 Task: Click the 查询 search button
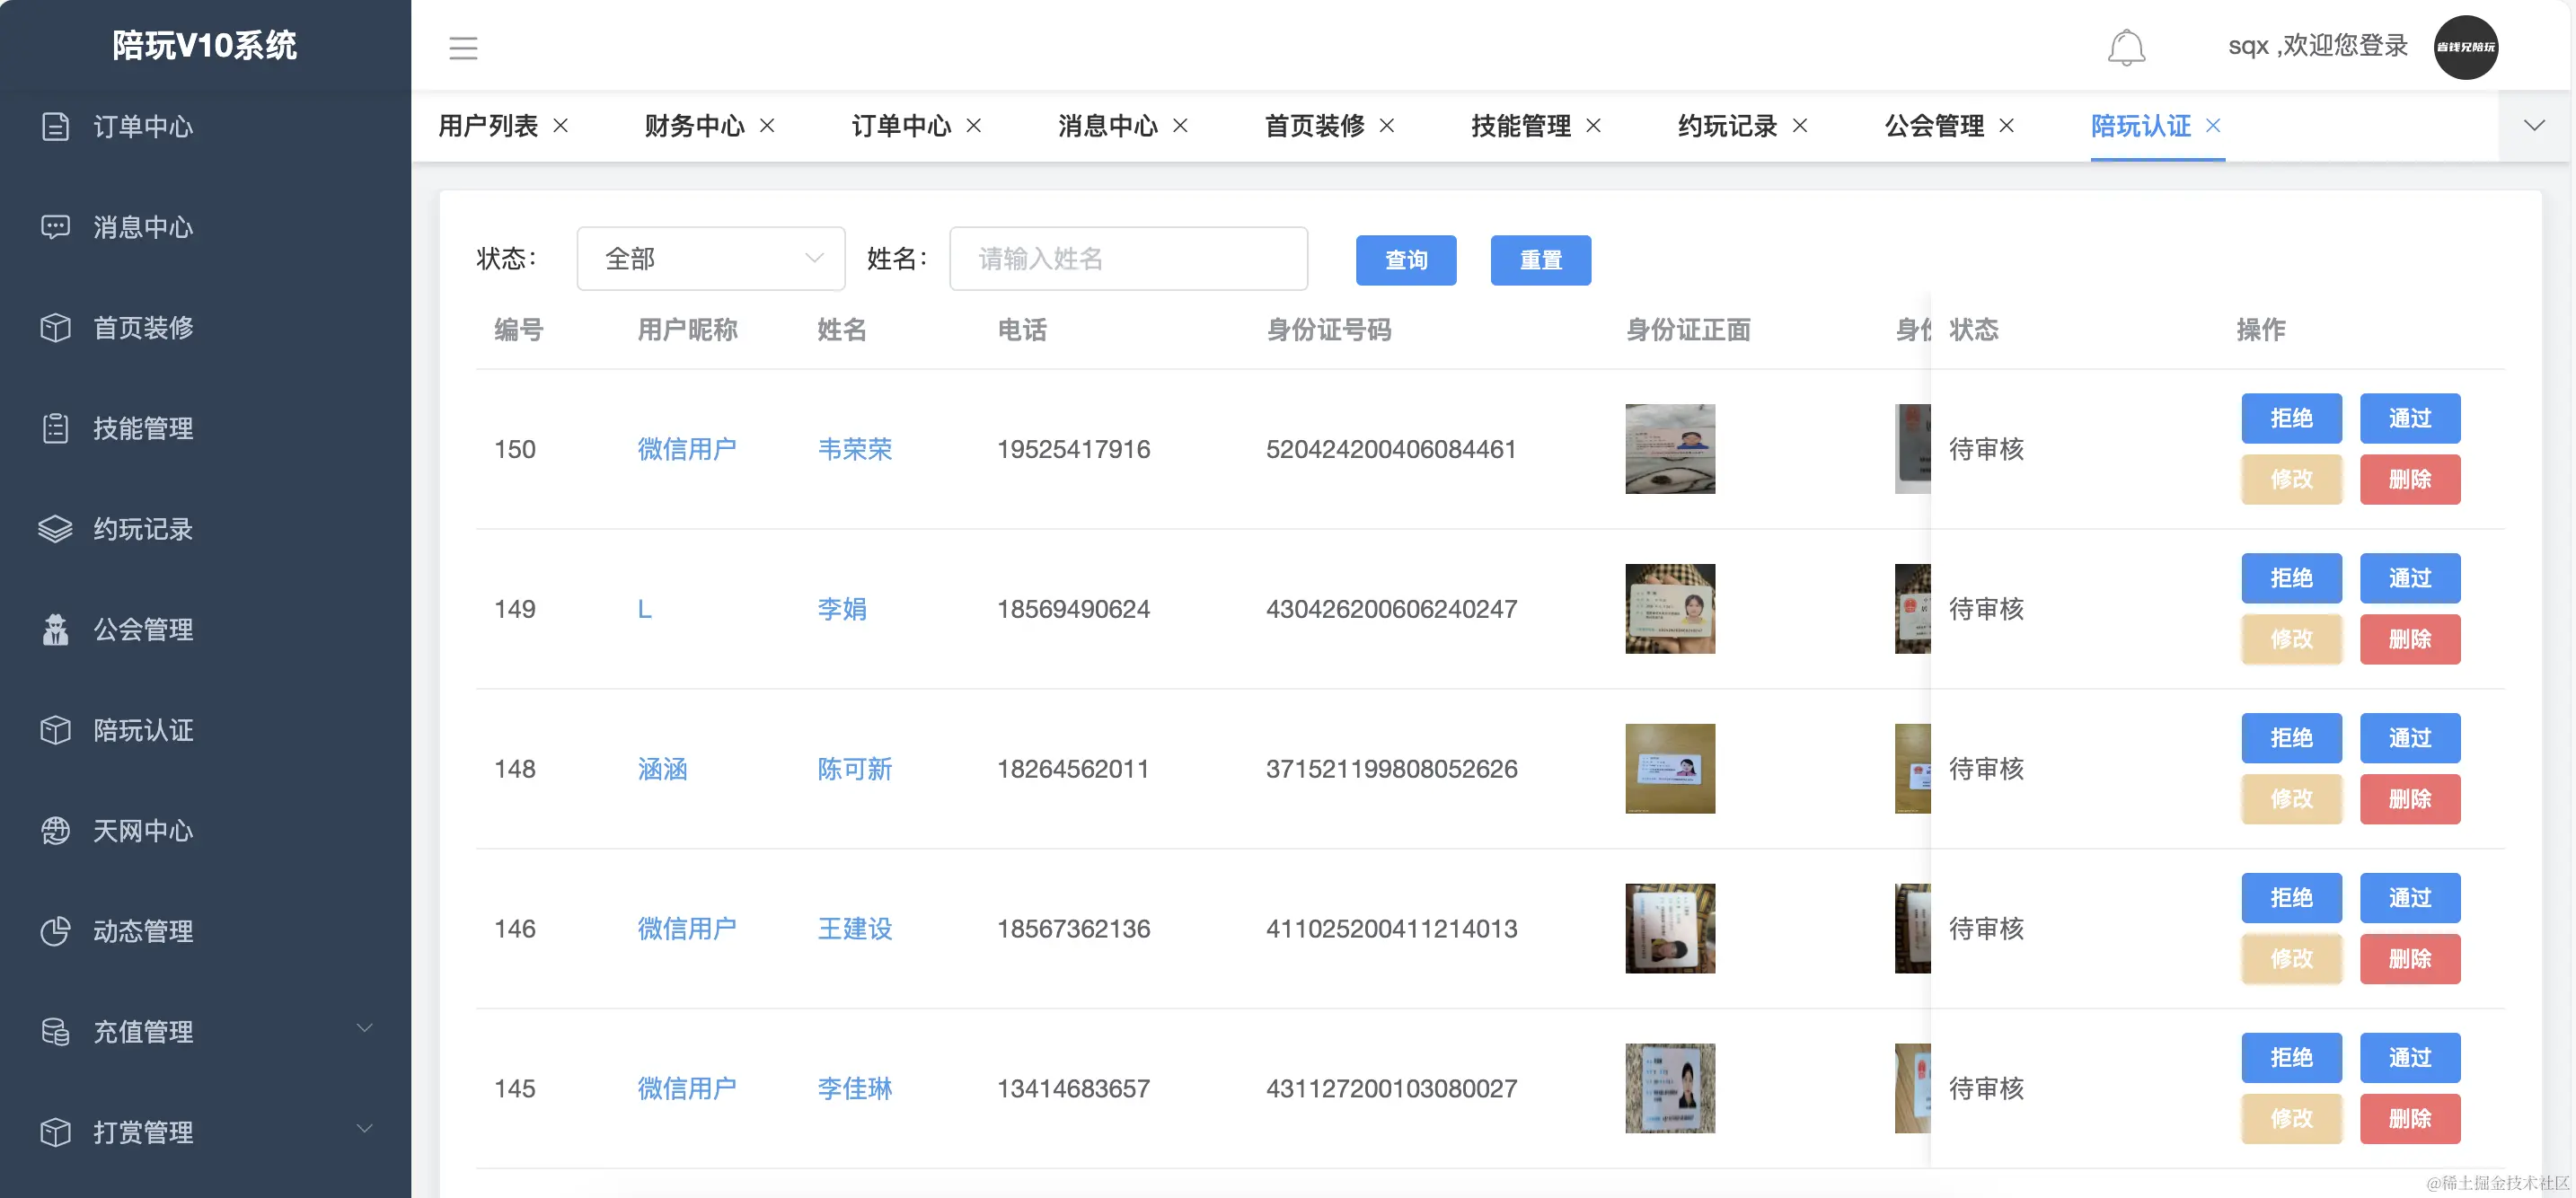tap(1406, 260)
